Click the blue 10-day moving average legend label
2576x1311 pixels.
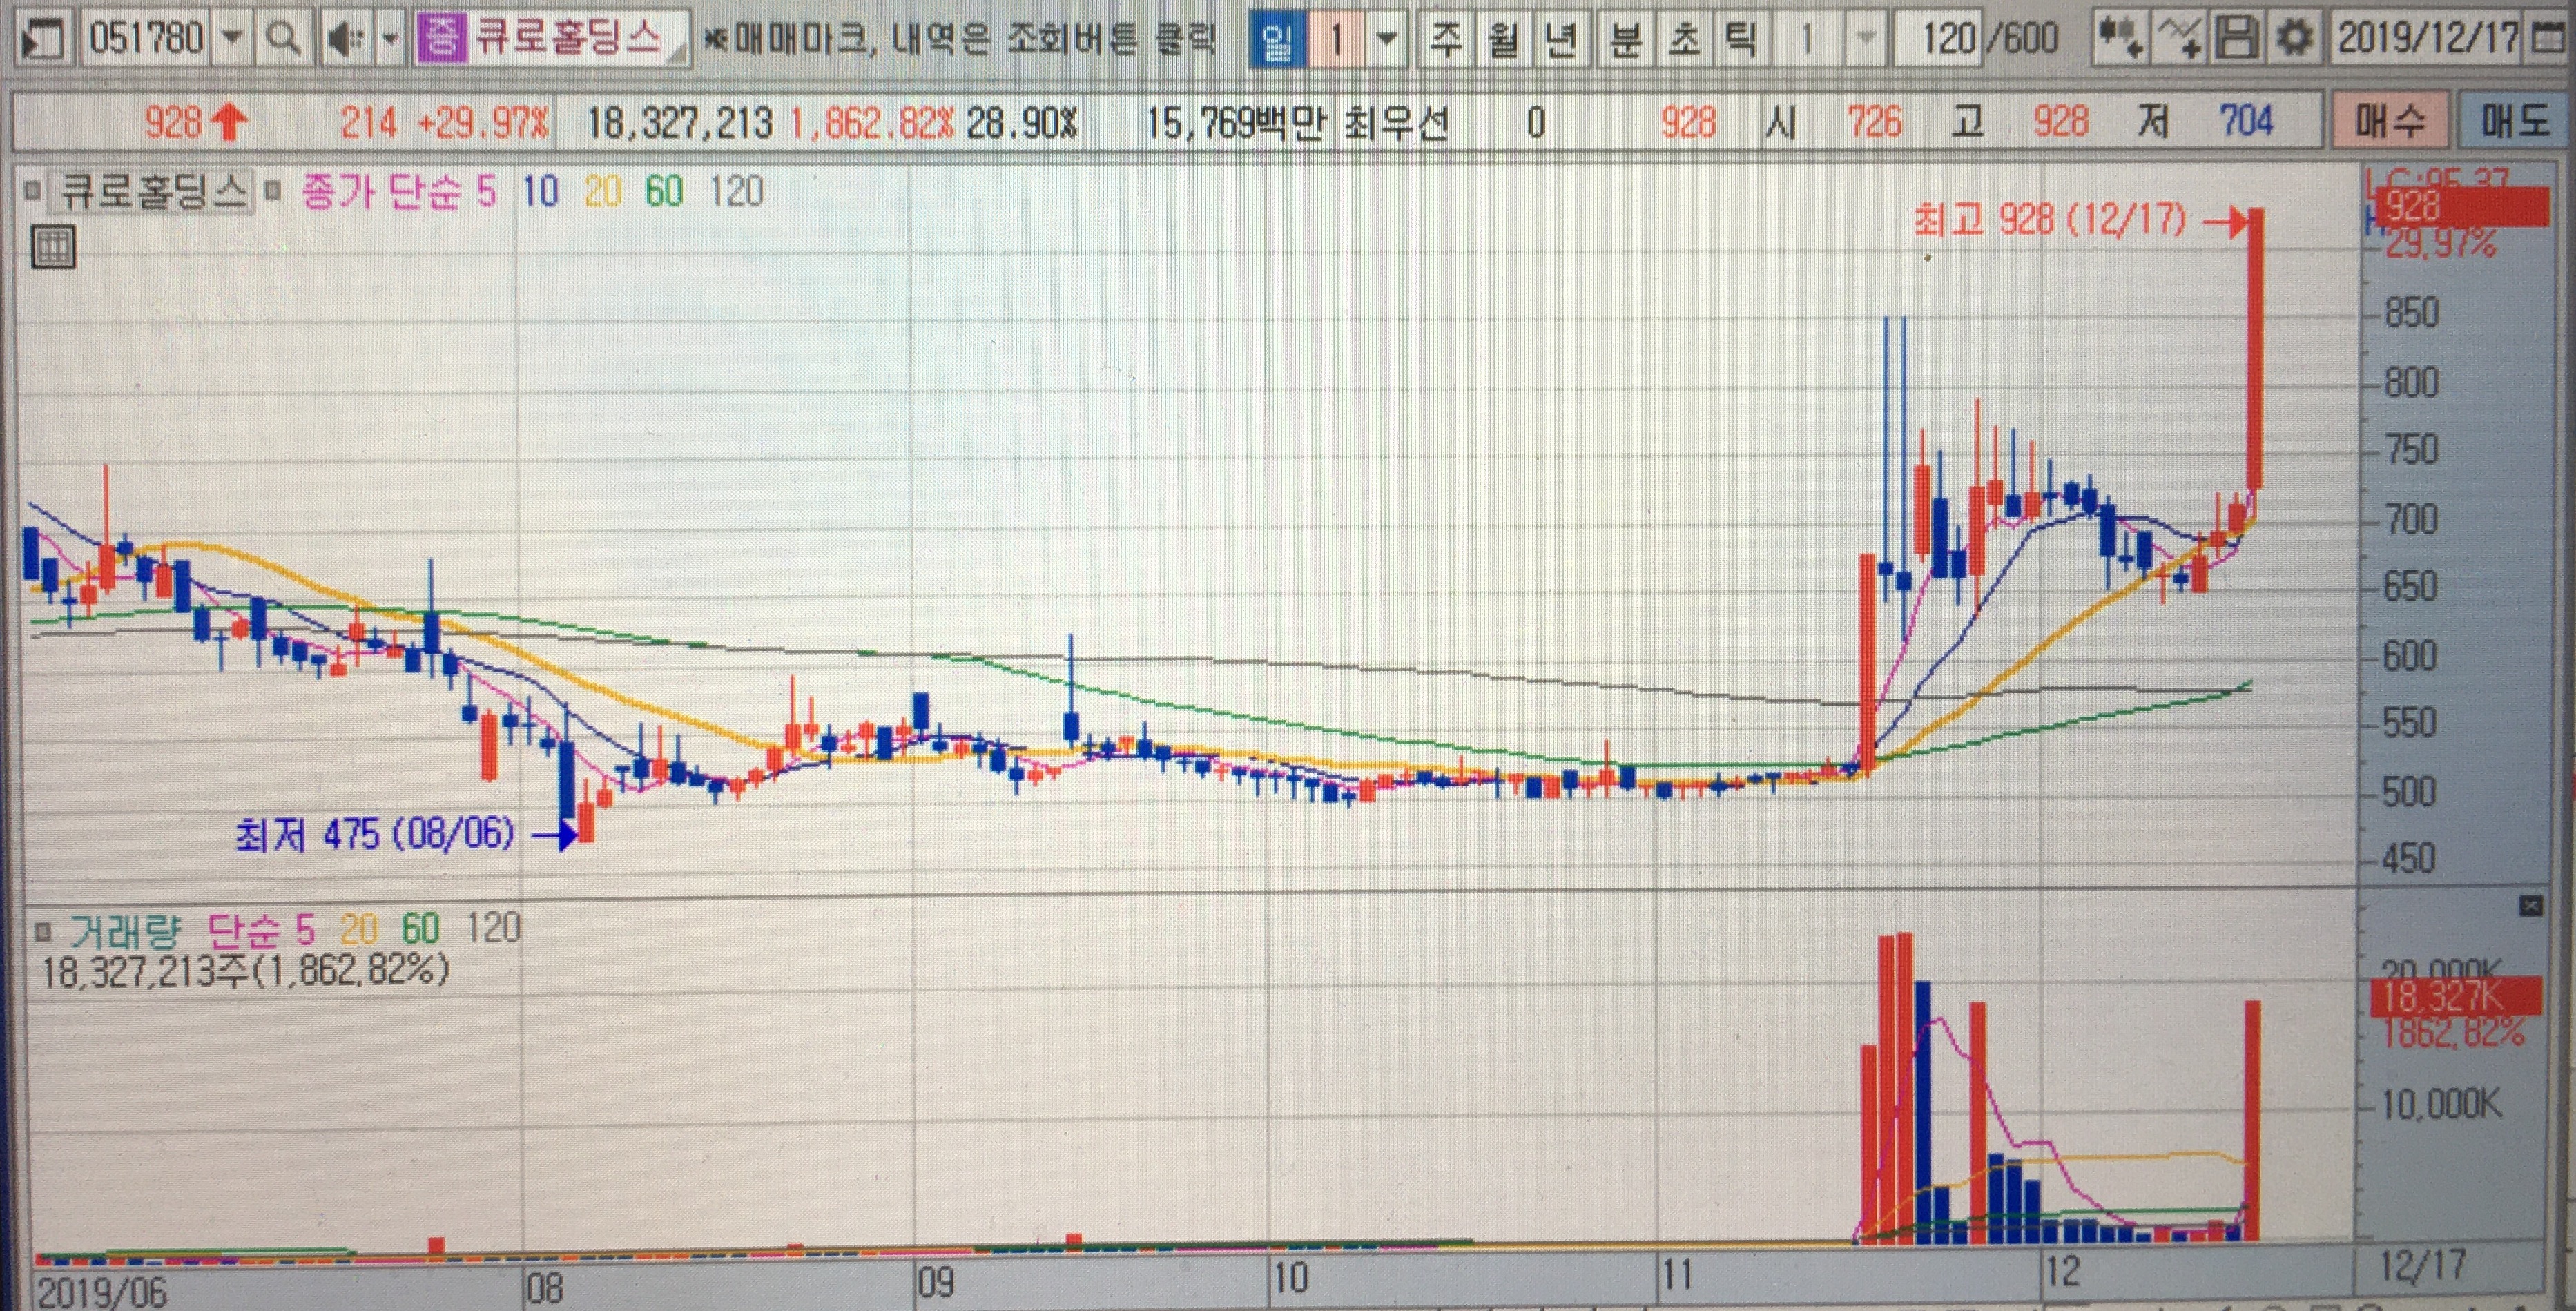click(x=540, y=190)
